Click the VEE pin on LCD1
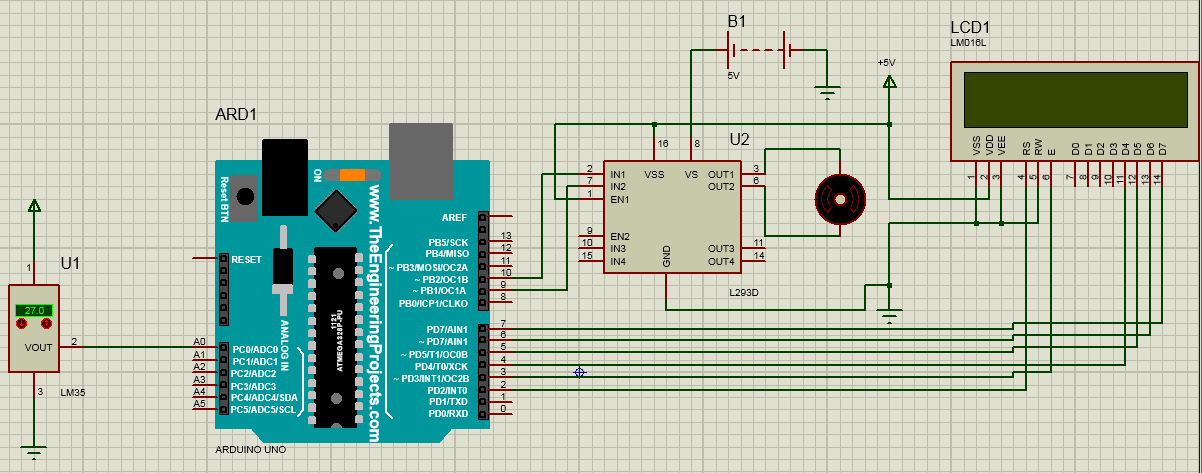This screenshot has width=1202, height=473. point(1002,147)
